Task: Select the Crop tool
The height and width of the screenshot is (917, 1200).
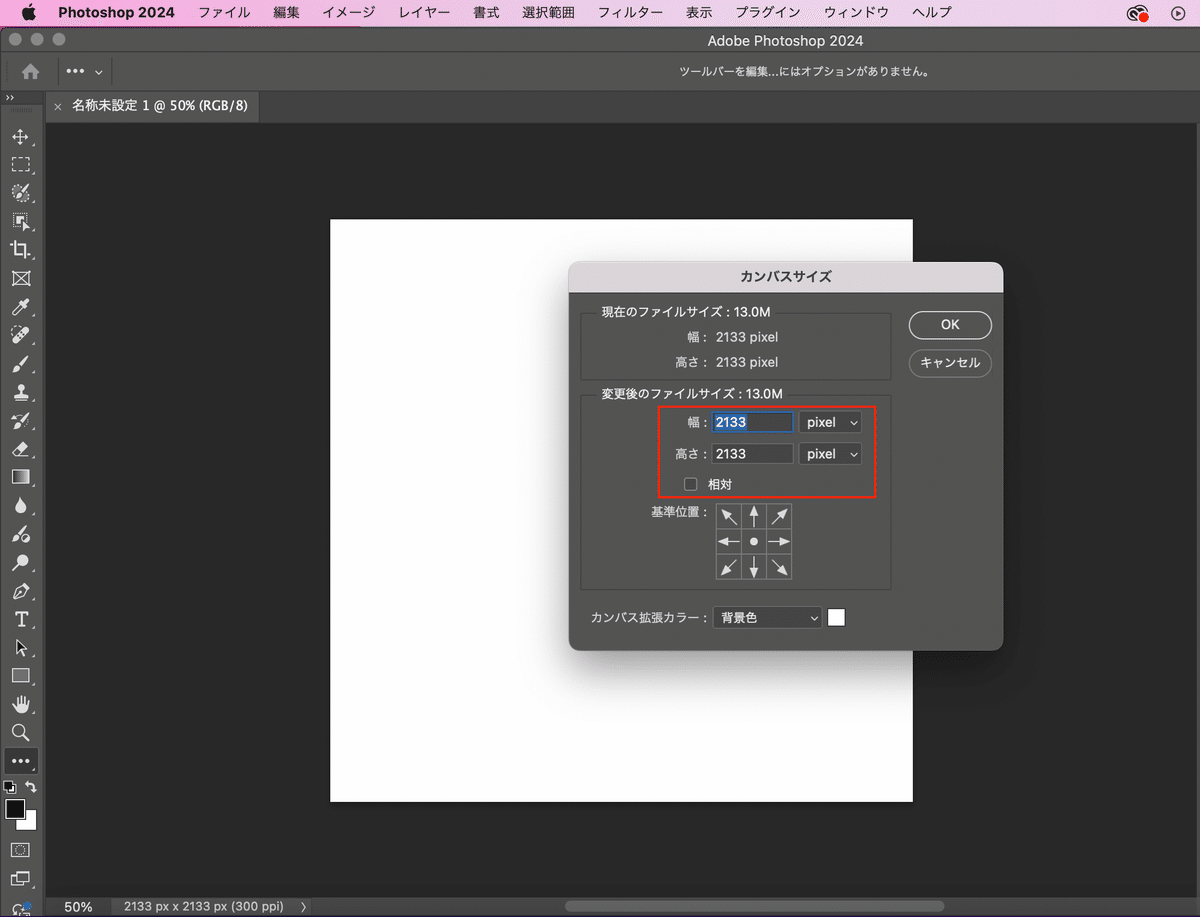Action: pyautogui.click(x=21, y=249)
